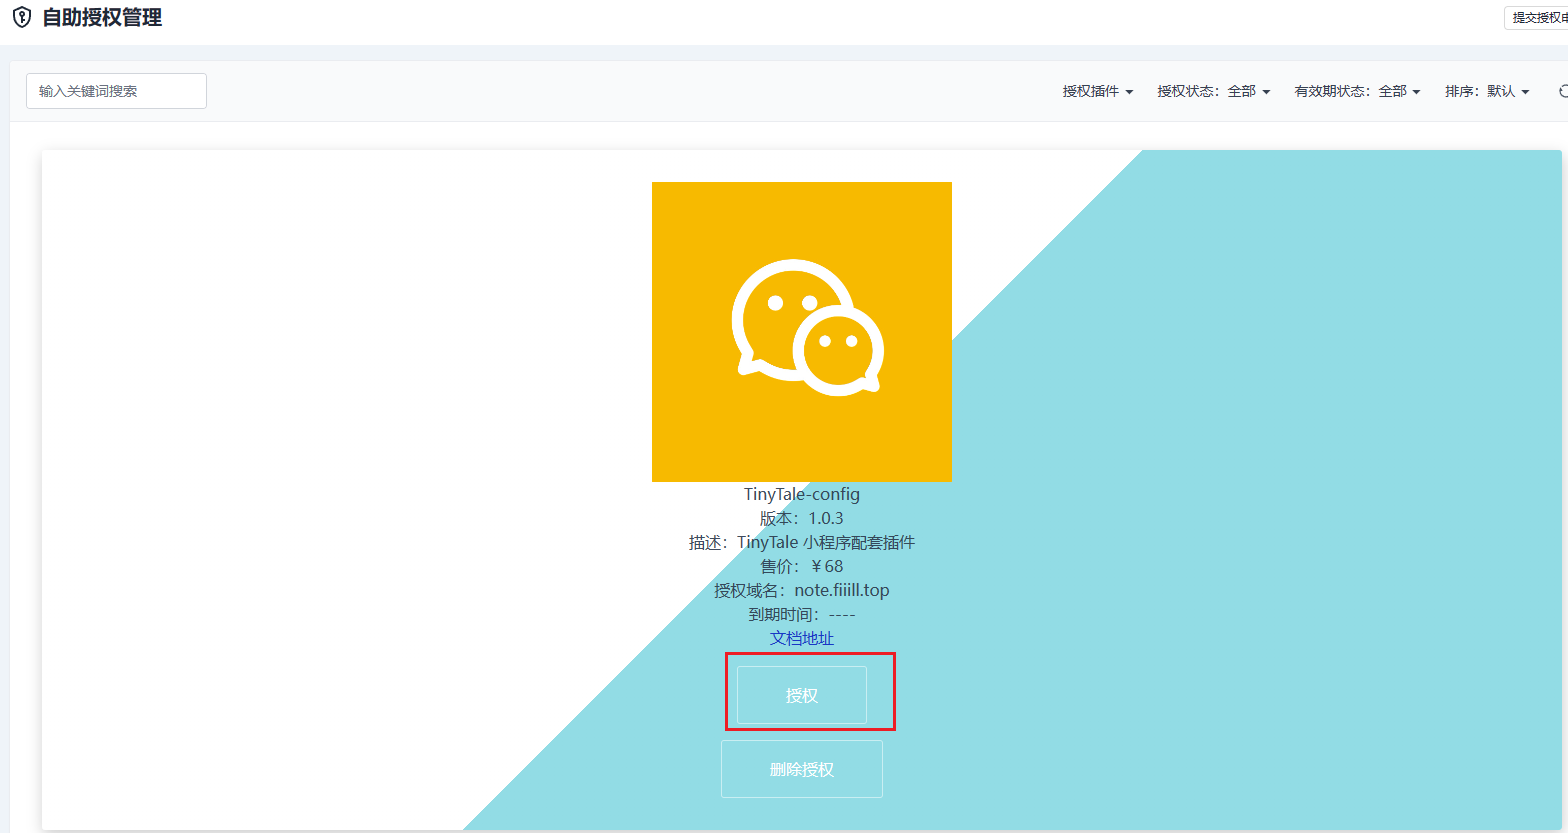Click the 售价：￥68 price line
The width and height of the screenshot is (1568, 833).
[802, 566]
